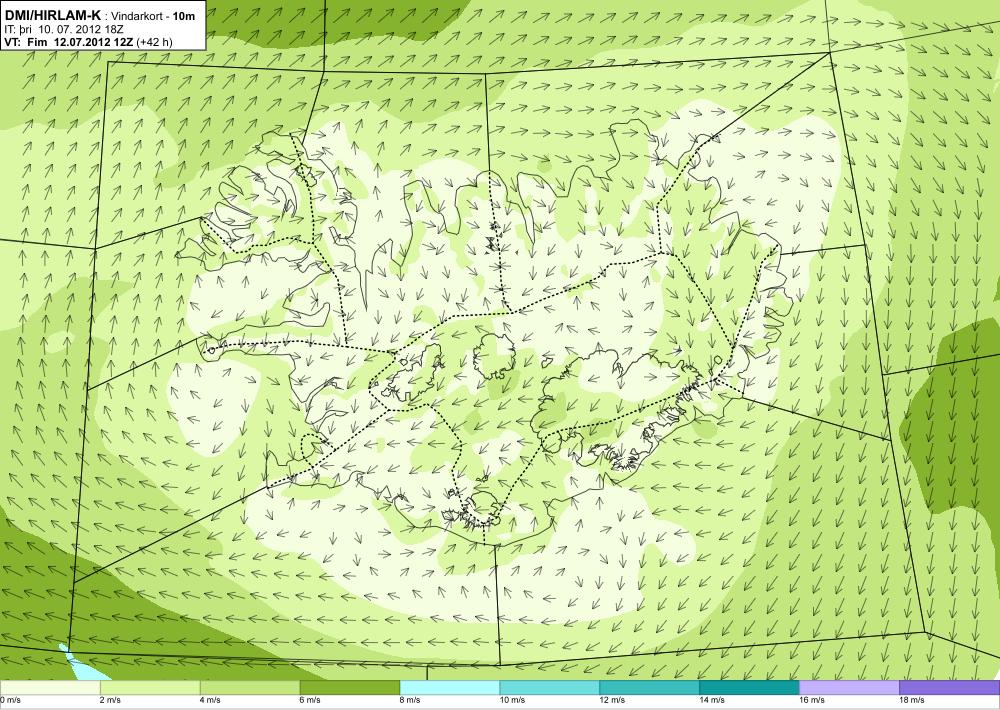This screenshot has width=1000, height=710.
Task: Click the '14 m/s' legend label
Action: (712, 700)
